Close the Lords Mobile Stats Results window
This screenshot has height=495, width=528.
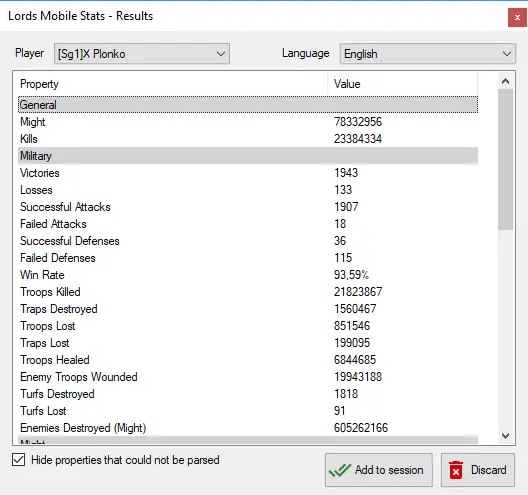tap(517, 18)
